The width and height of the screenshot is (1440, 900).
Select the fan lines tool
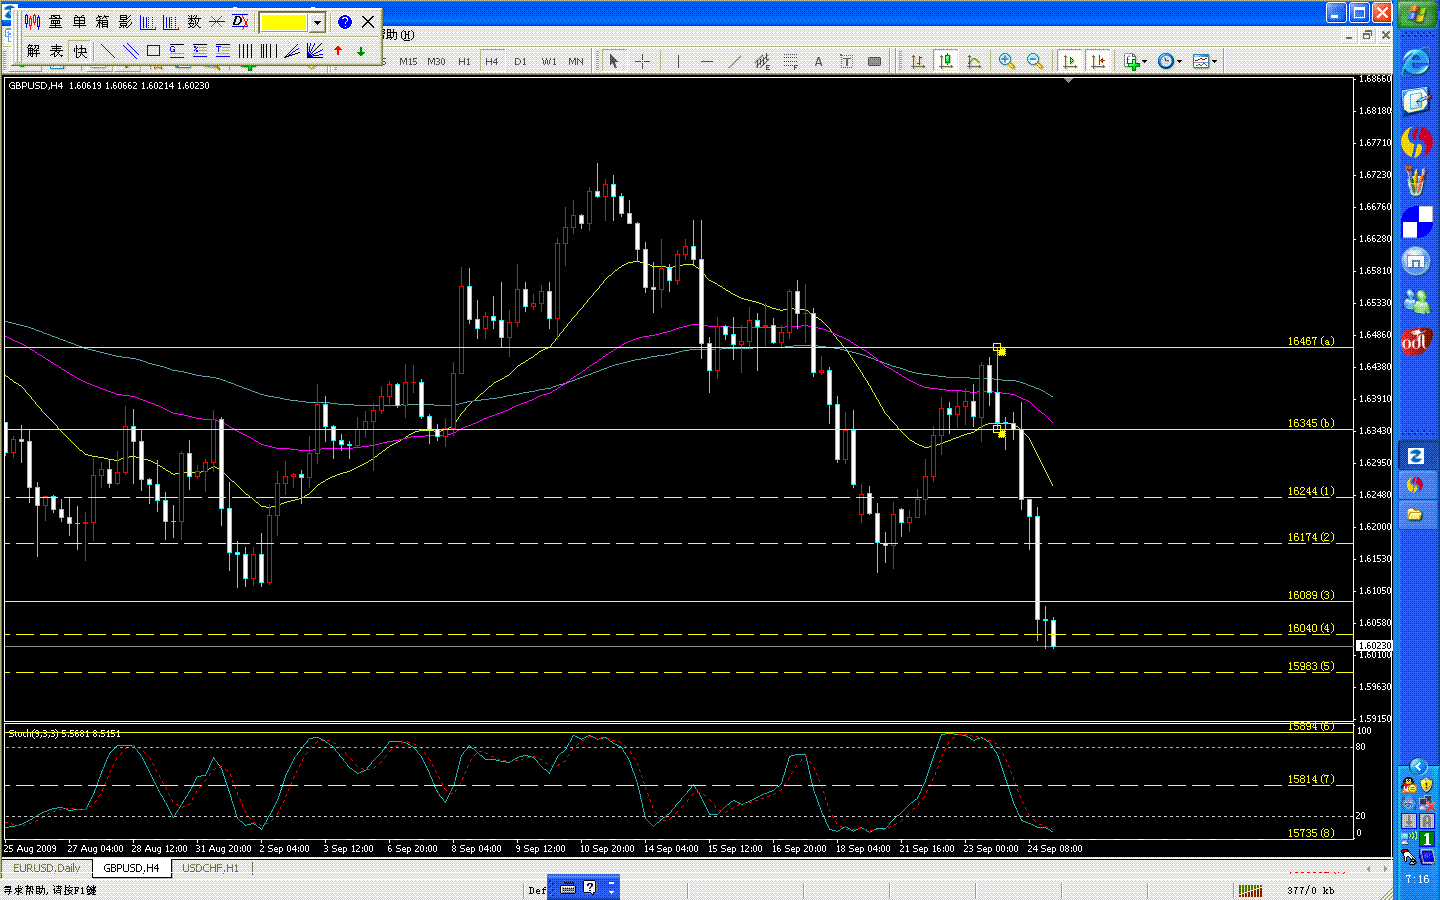pyautogui.click(x=291, y=50)
